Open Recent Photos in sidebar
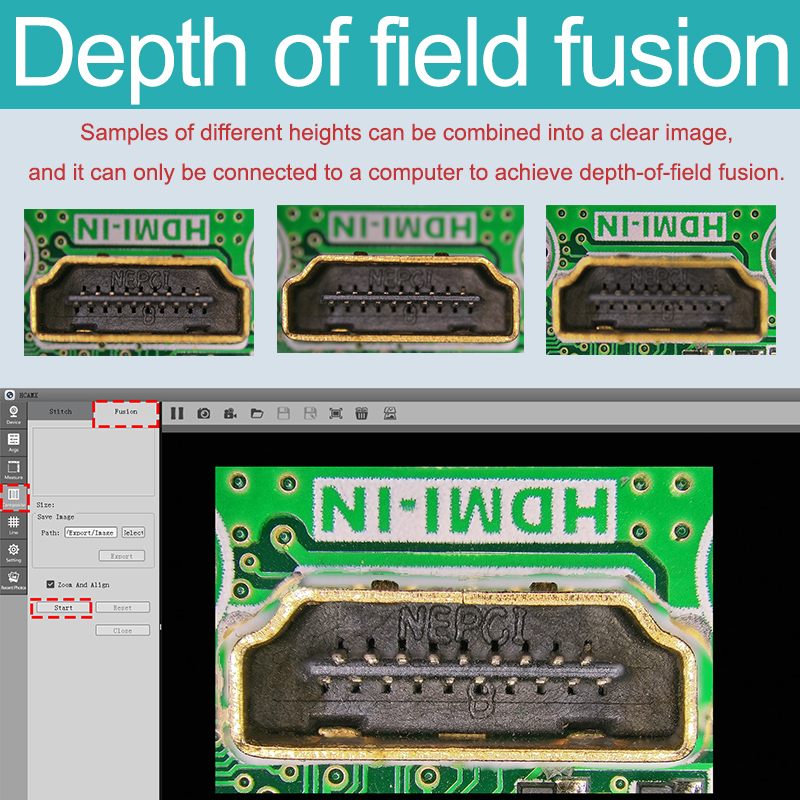The height and width of the screenshot is (800, 800). (x=13, y=580)
